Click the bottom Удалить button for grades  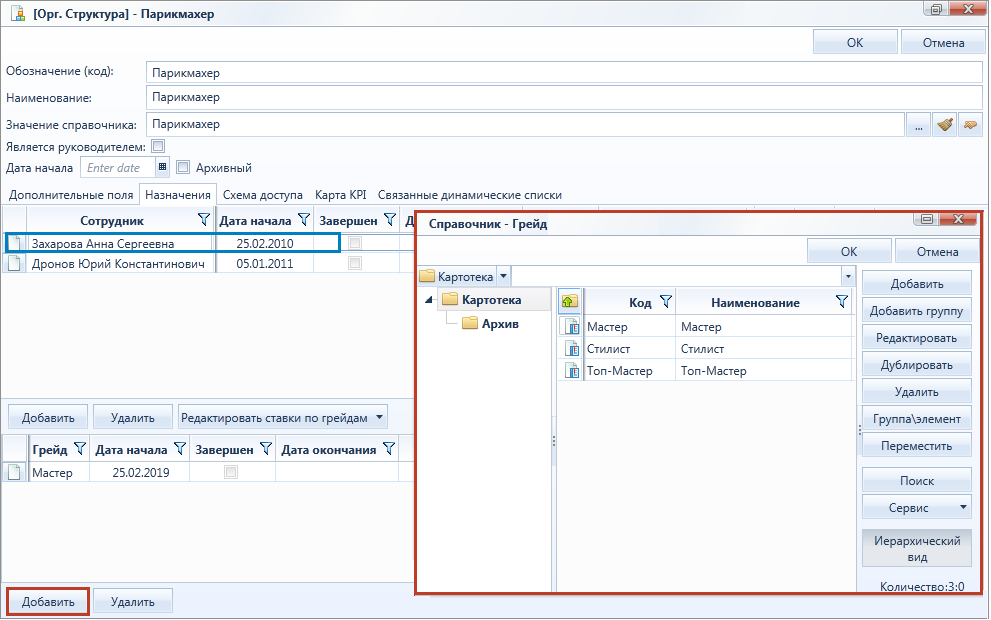(x=133, y=601)
